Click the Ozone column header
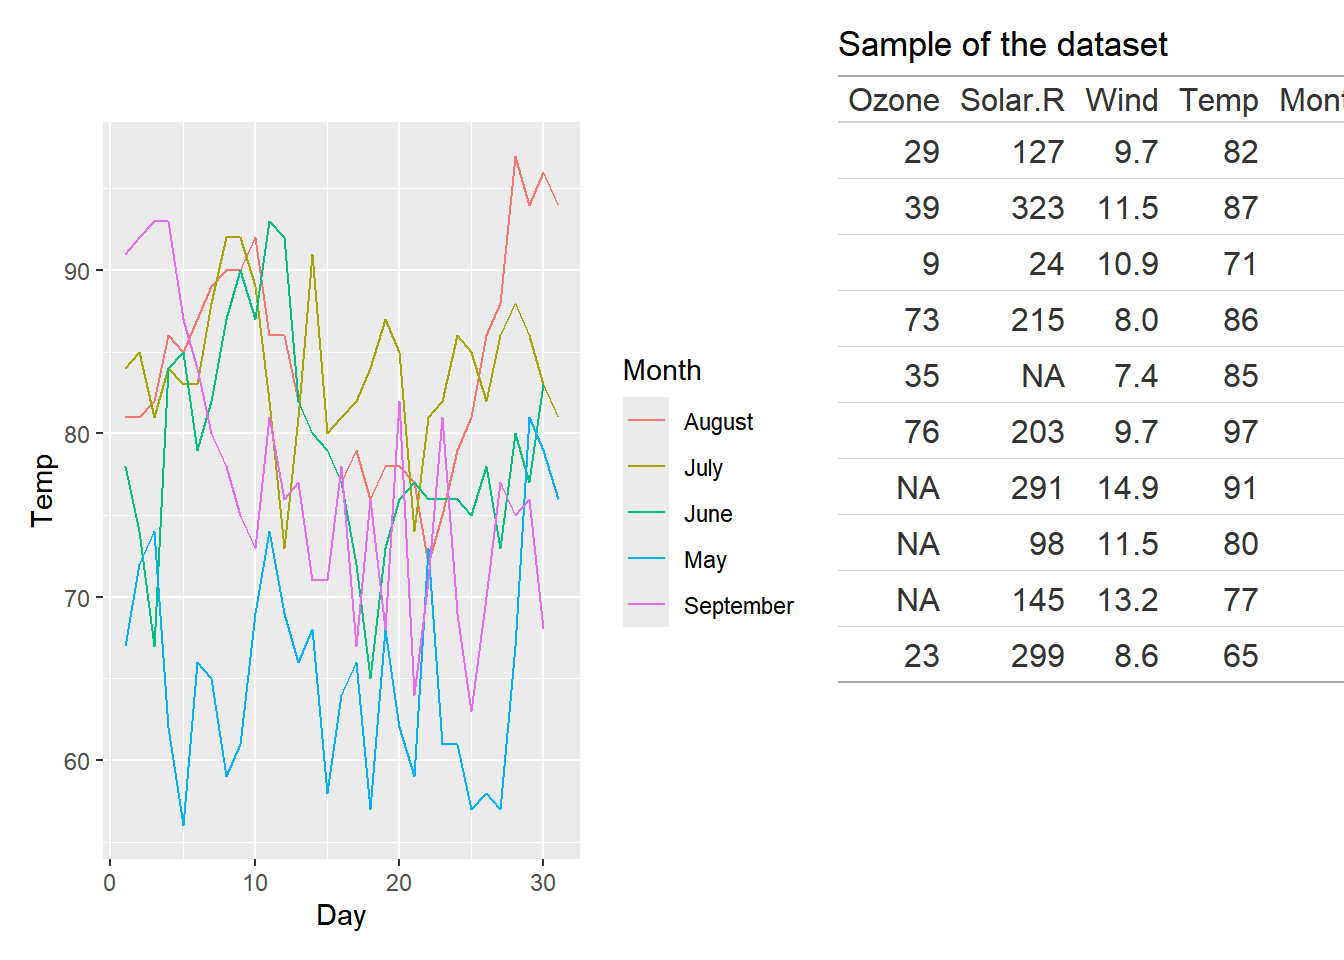This screenshot has height=960, width=1344. 893,100
